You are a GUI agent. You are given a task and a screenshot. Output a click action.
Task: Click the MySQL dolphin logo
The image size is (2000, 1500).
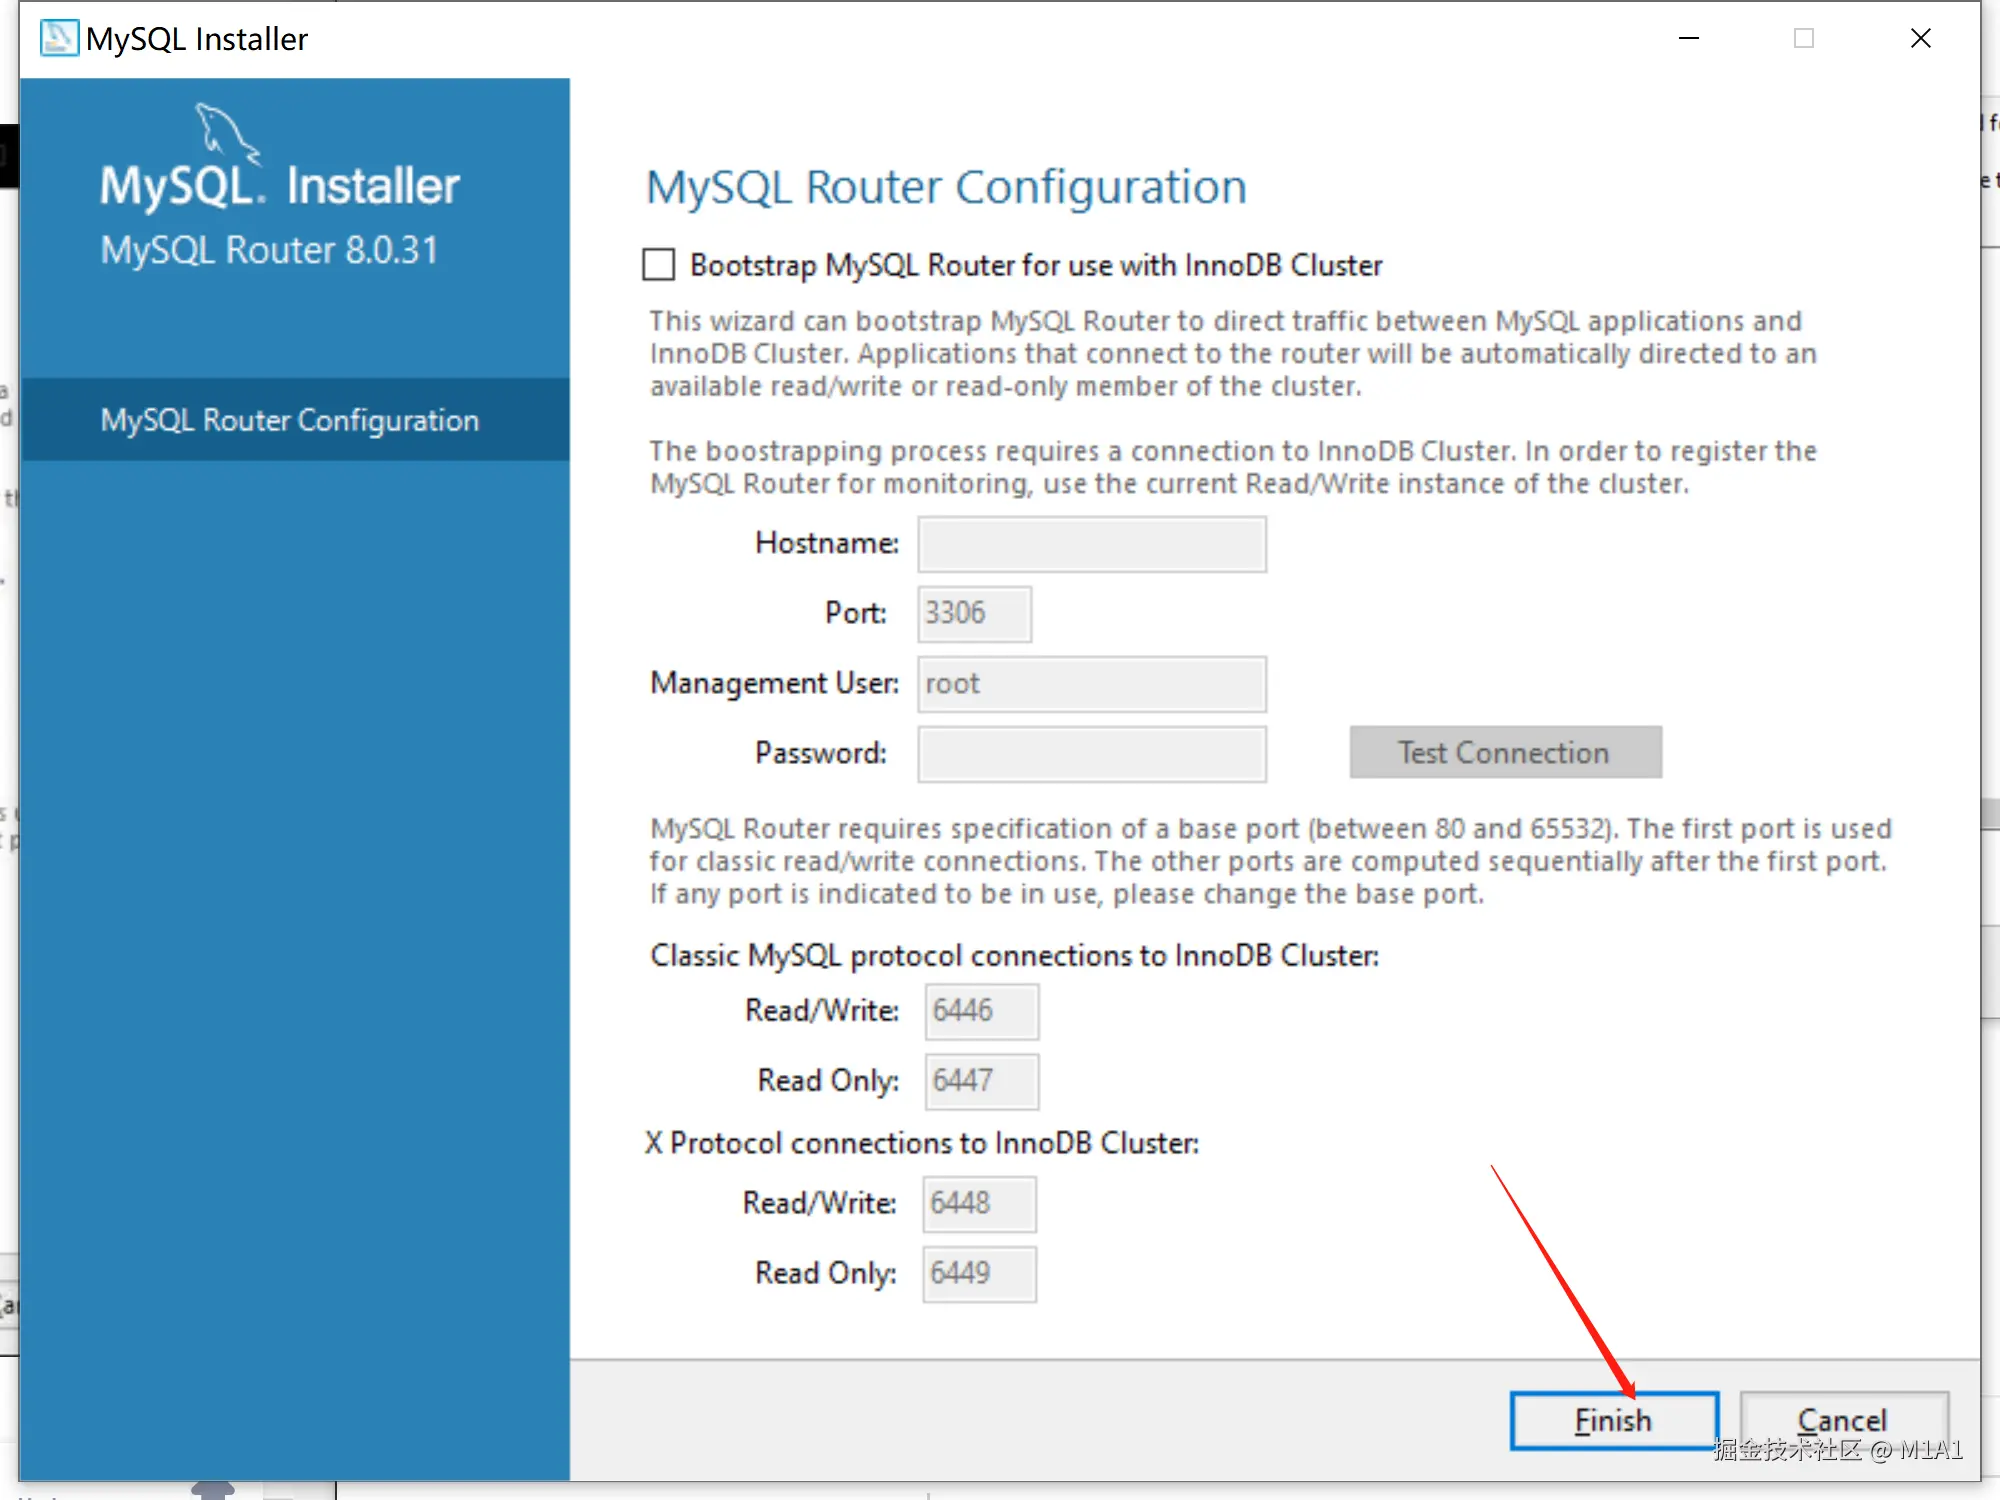pyautogui.click(x=226, y=132)
